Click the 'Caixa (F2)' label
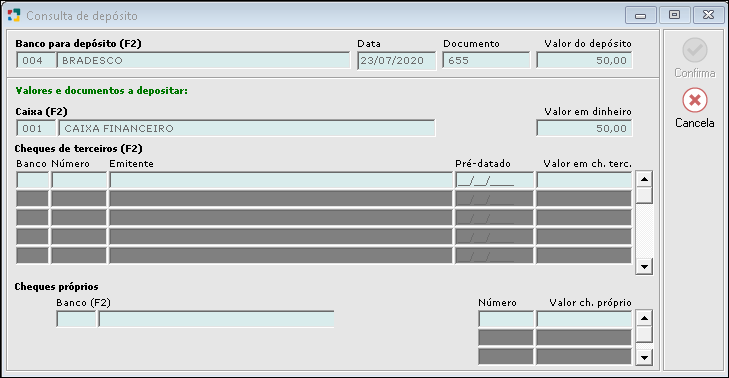Image resolution: width=729 pixels, height=378 pixels. point(41,112)
